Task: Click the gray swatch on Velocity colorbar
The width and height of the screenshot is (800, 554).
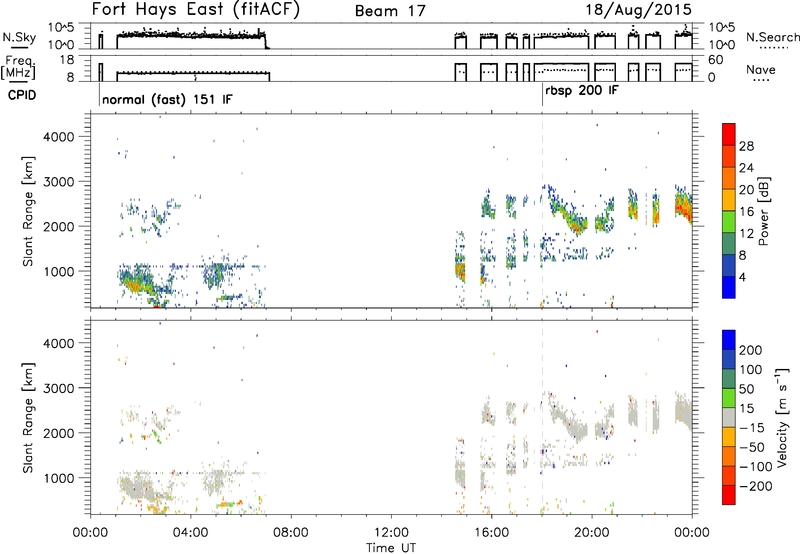Action: tap(729, 418)
